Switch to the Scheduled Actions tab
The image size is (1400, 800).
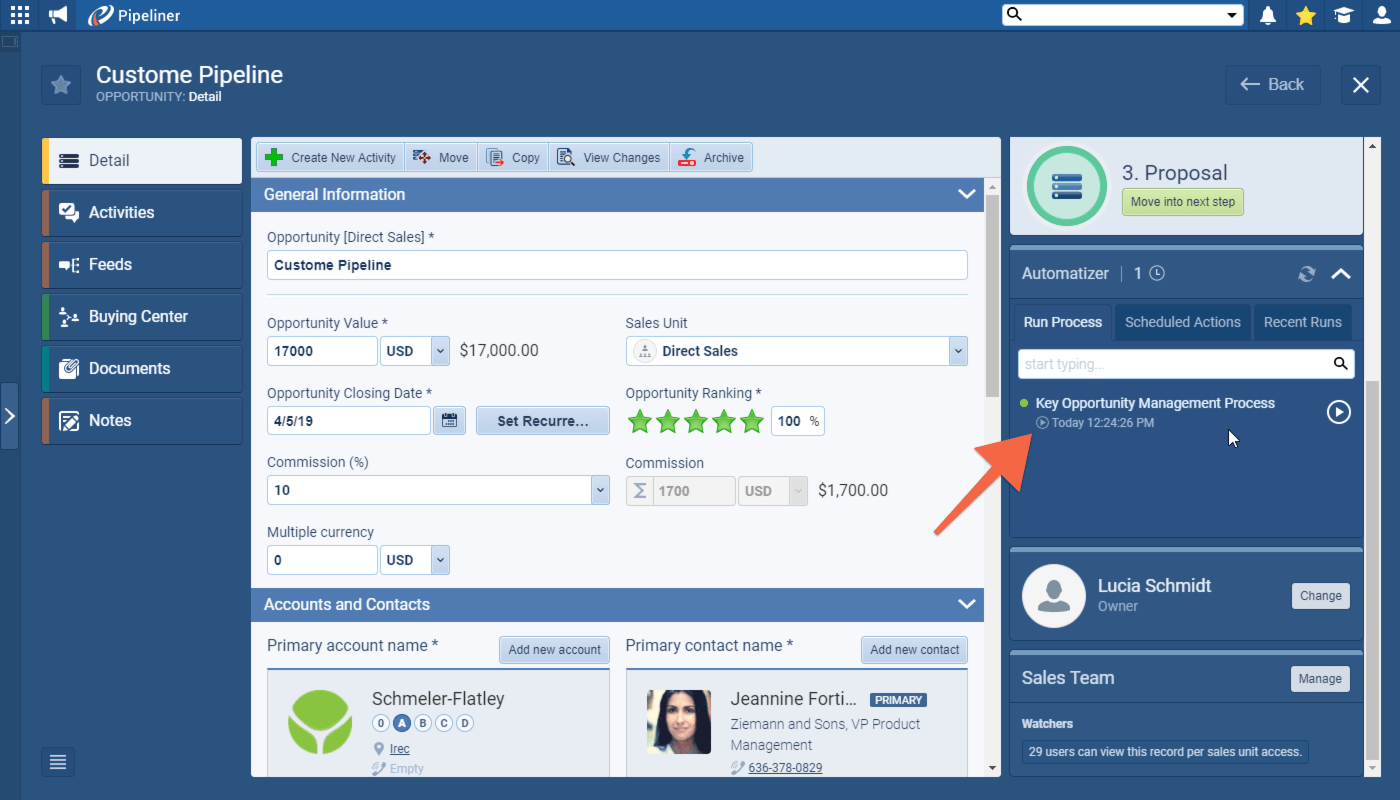[x=1183, y=322]
